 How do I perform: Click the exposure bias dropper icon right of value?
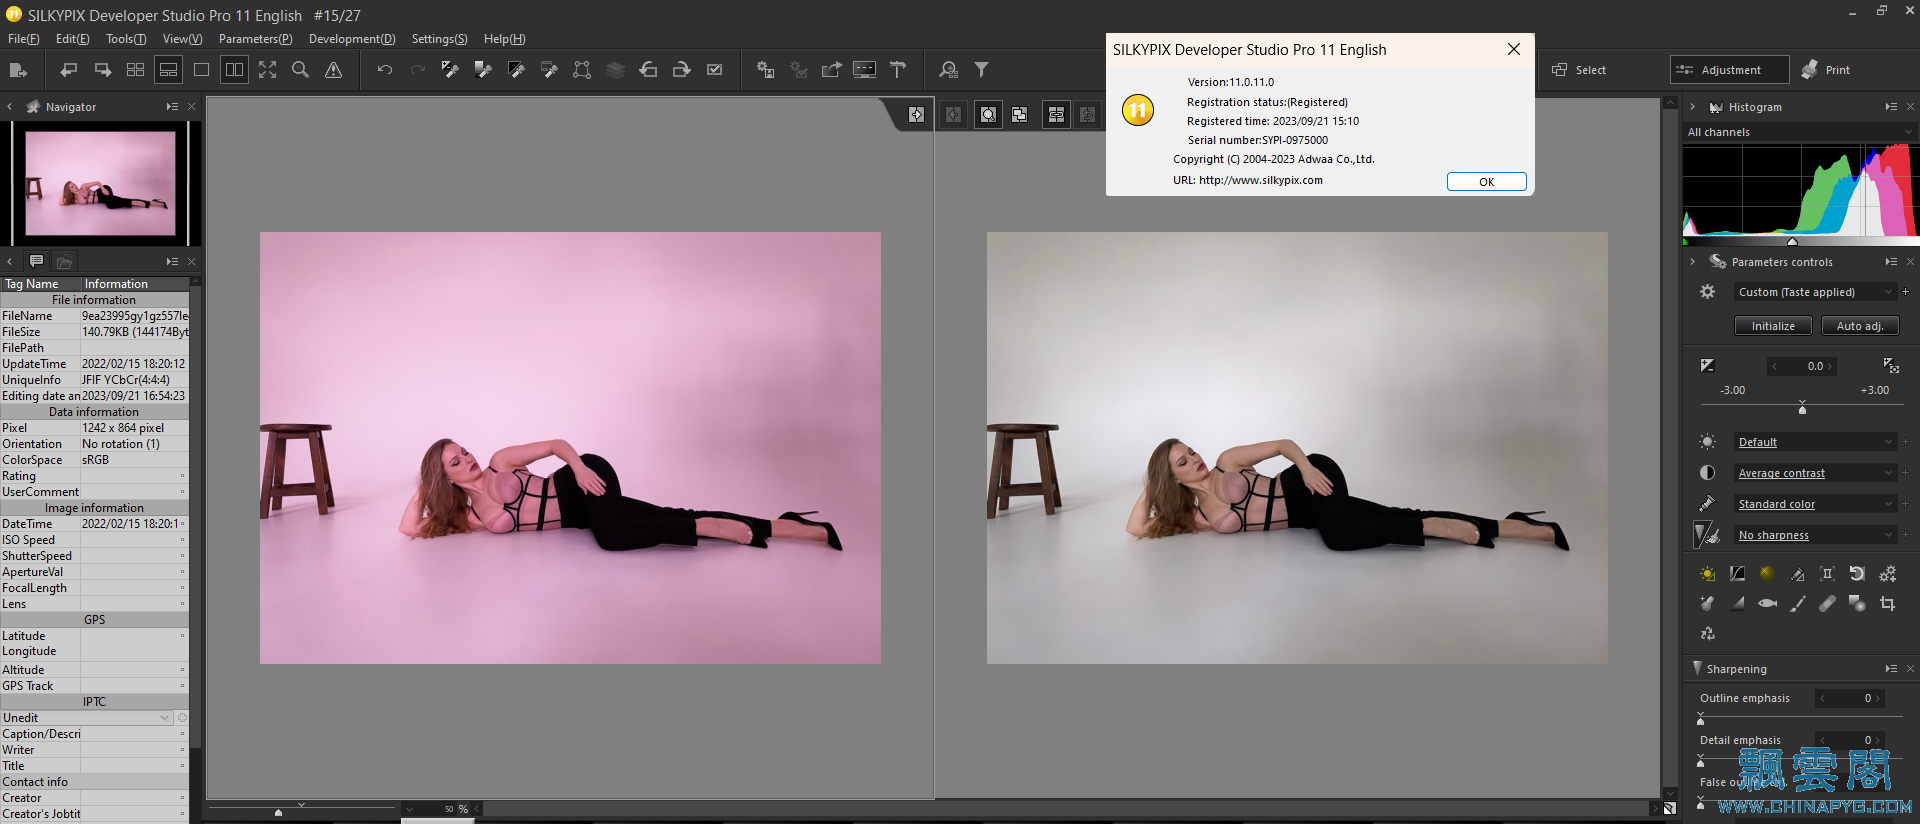coord(1891,366)
